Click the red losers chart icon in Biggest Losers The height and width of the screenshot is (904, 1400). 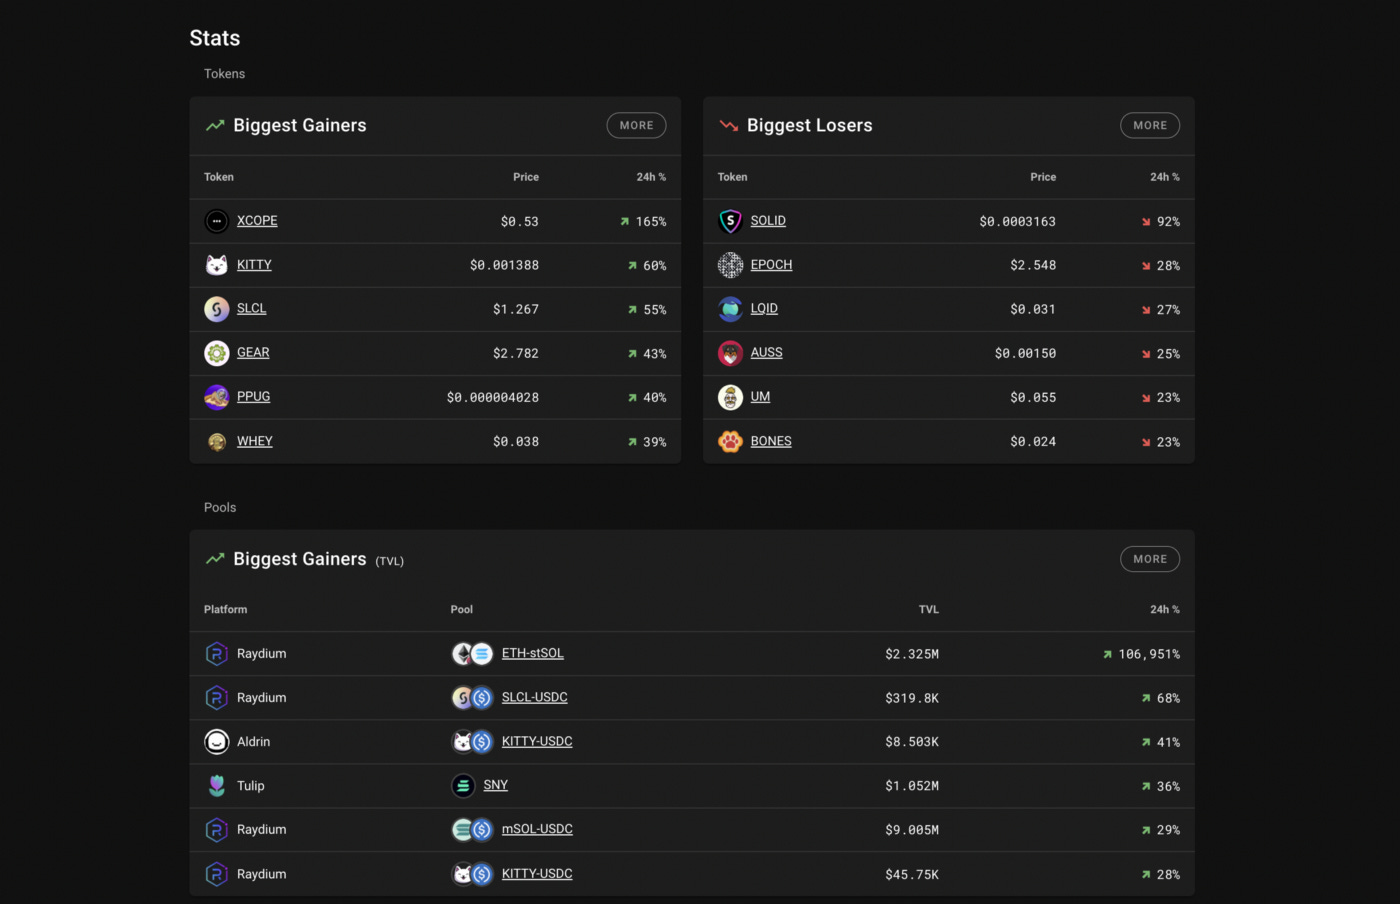coord(728,125)
